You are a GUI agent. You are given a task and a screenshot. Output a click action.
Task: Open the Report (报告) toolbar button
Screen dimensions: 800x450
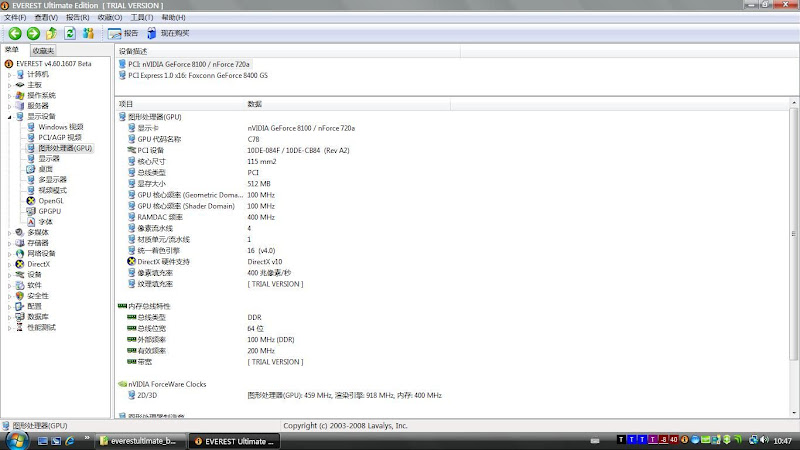pyautogui.click(x=123, y=33)
